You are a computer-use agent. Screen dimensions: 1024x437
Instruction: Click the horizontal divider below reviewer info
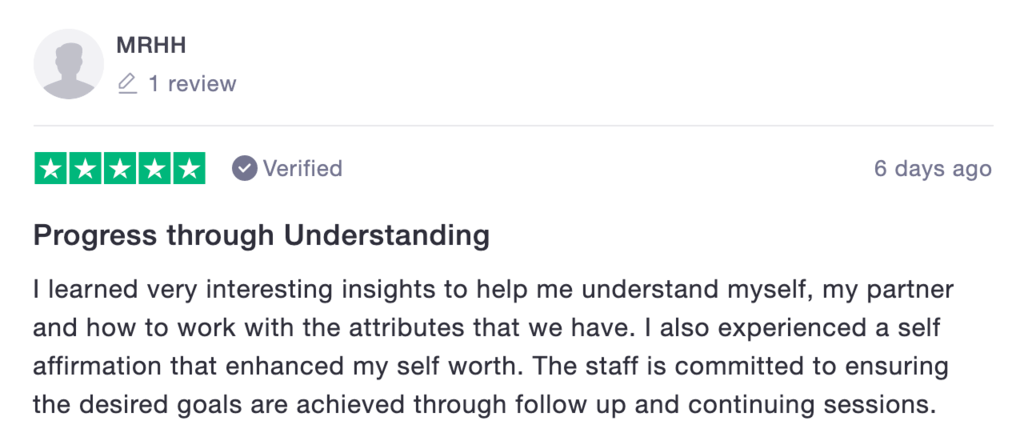pyautogui.click(x=514, y=126)
